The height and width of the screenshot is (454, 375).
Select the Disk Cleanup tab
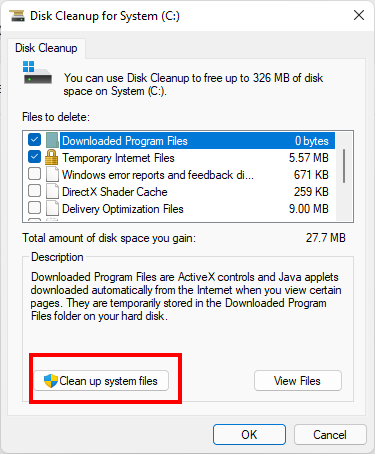pos(46,48)
